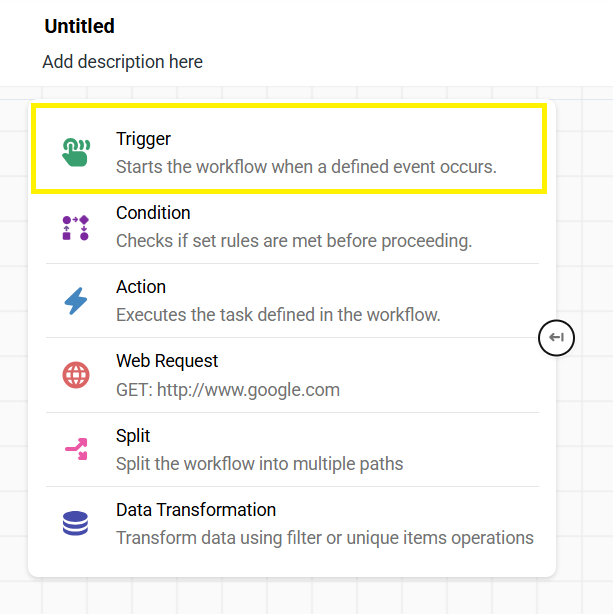Select the Data Transformation label
Viewport: 613px width, 614px height.
click(196, 510)
